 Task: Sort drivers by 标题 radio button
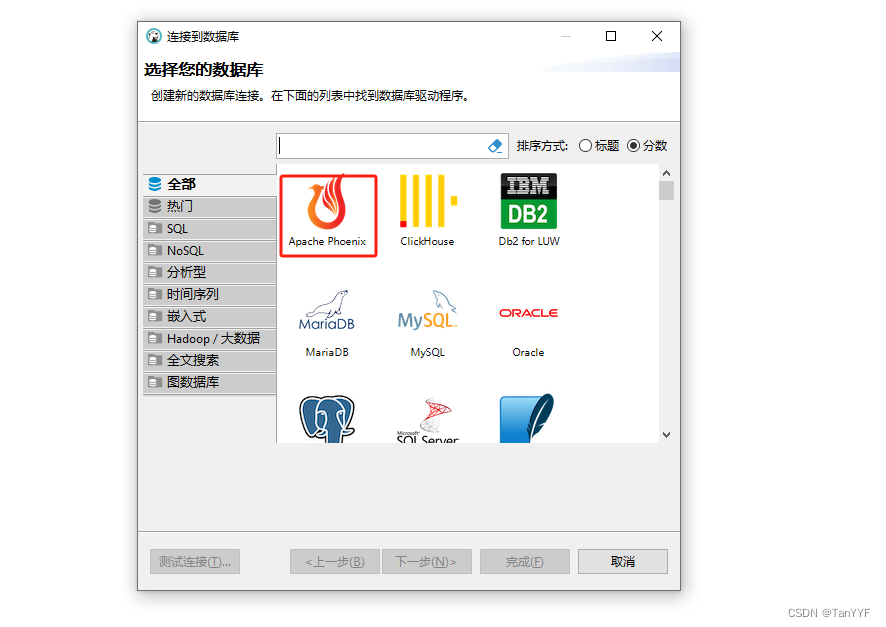585,146
